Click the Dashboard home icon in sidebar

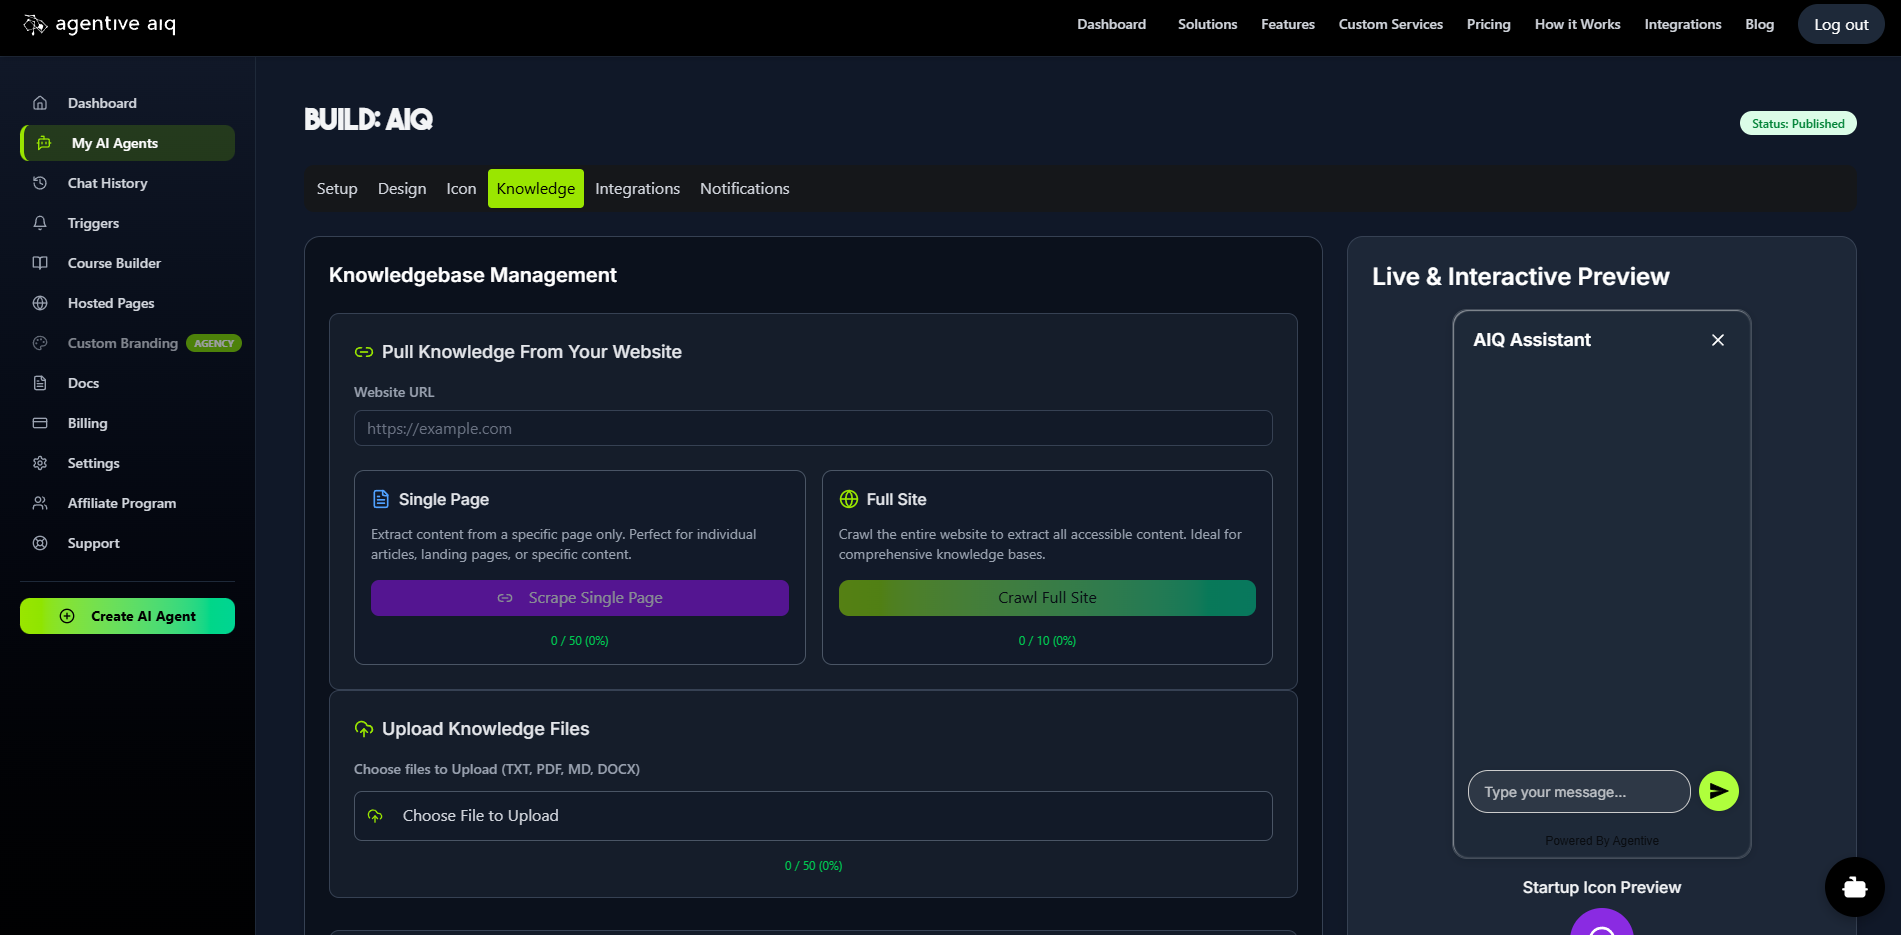point(40,103)
